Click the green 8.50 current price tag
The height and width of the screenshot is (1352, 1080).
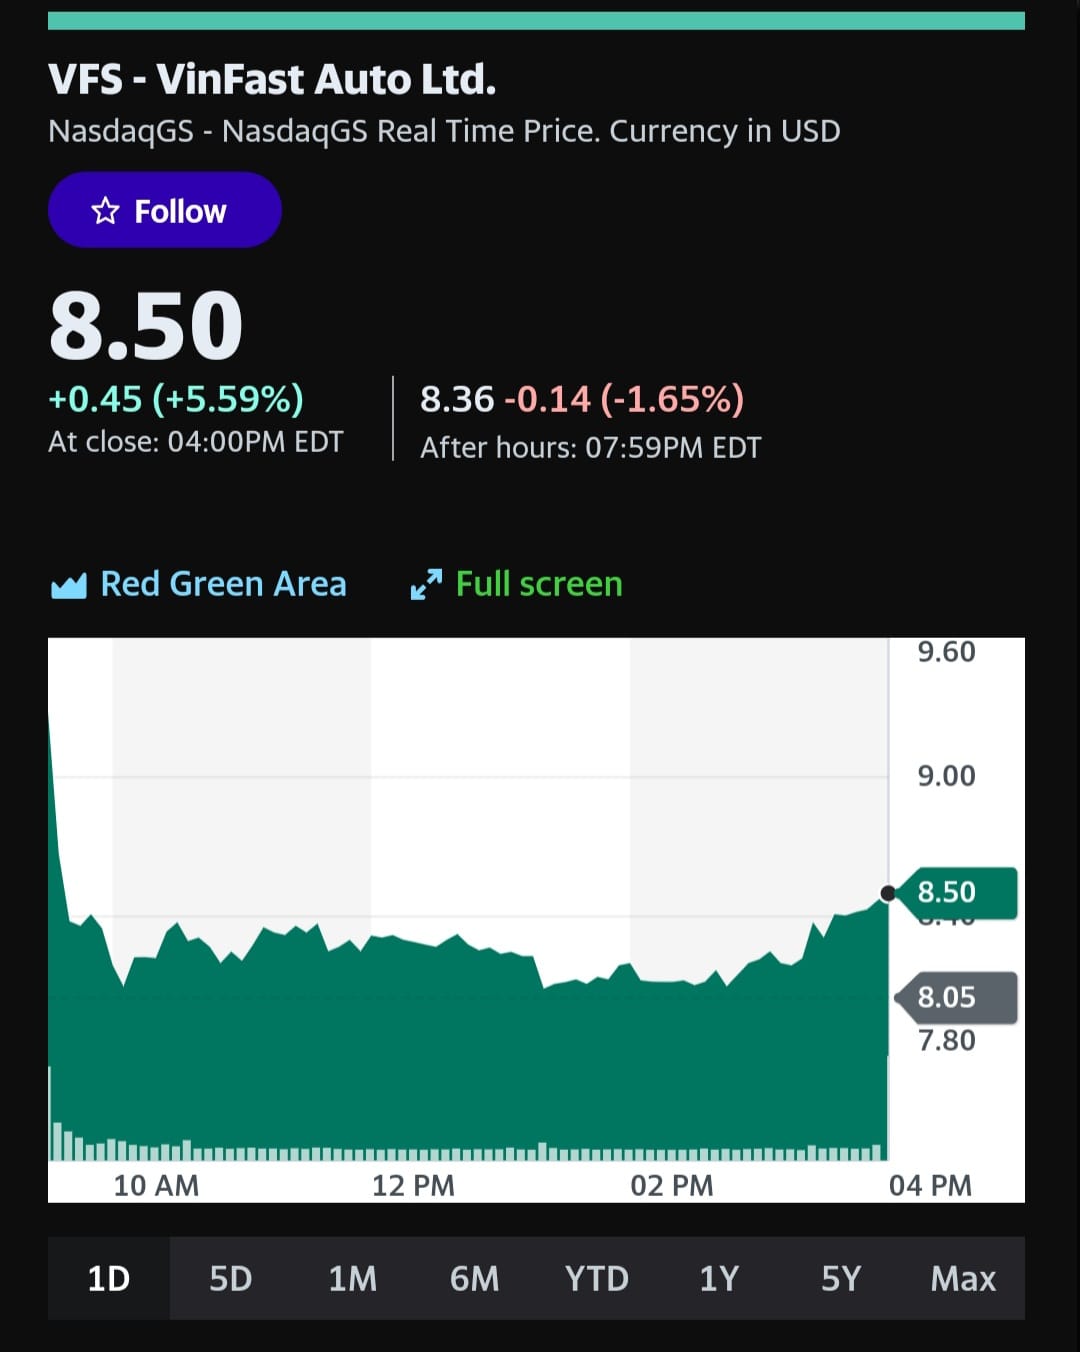[956, 892]
